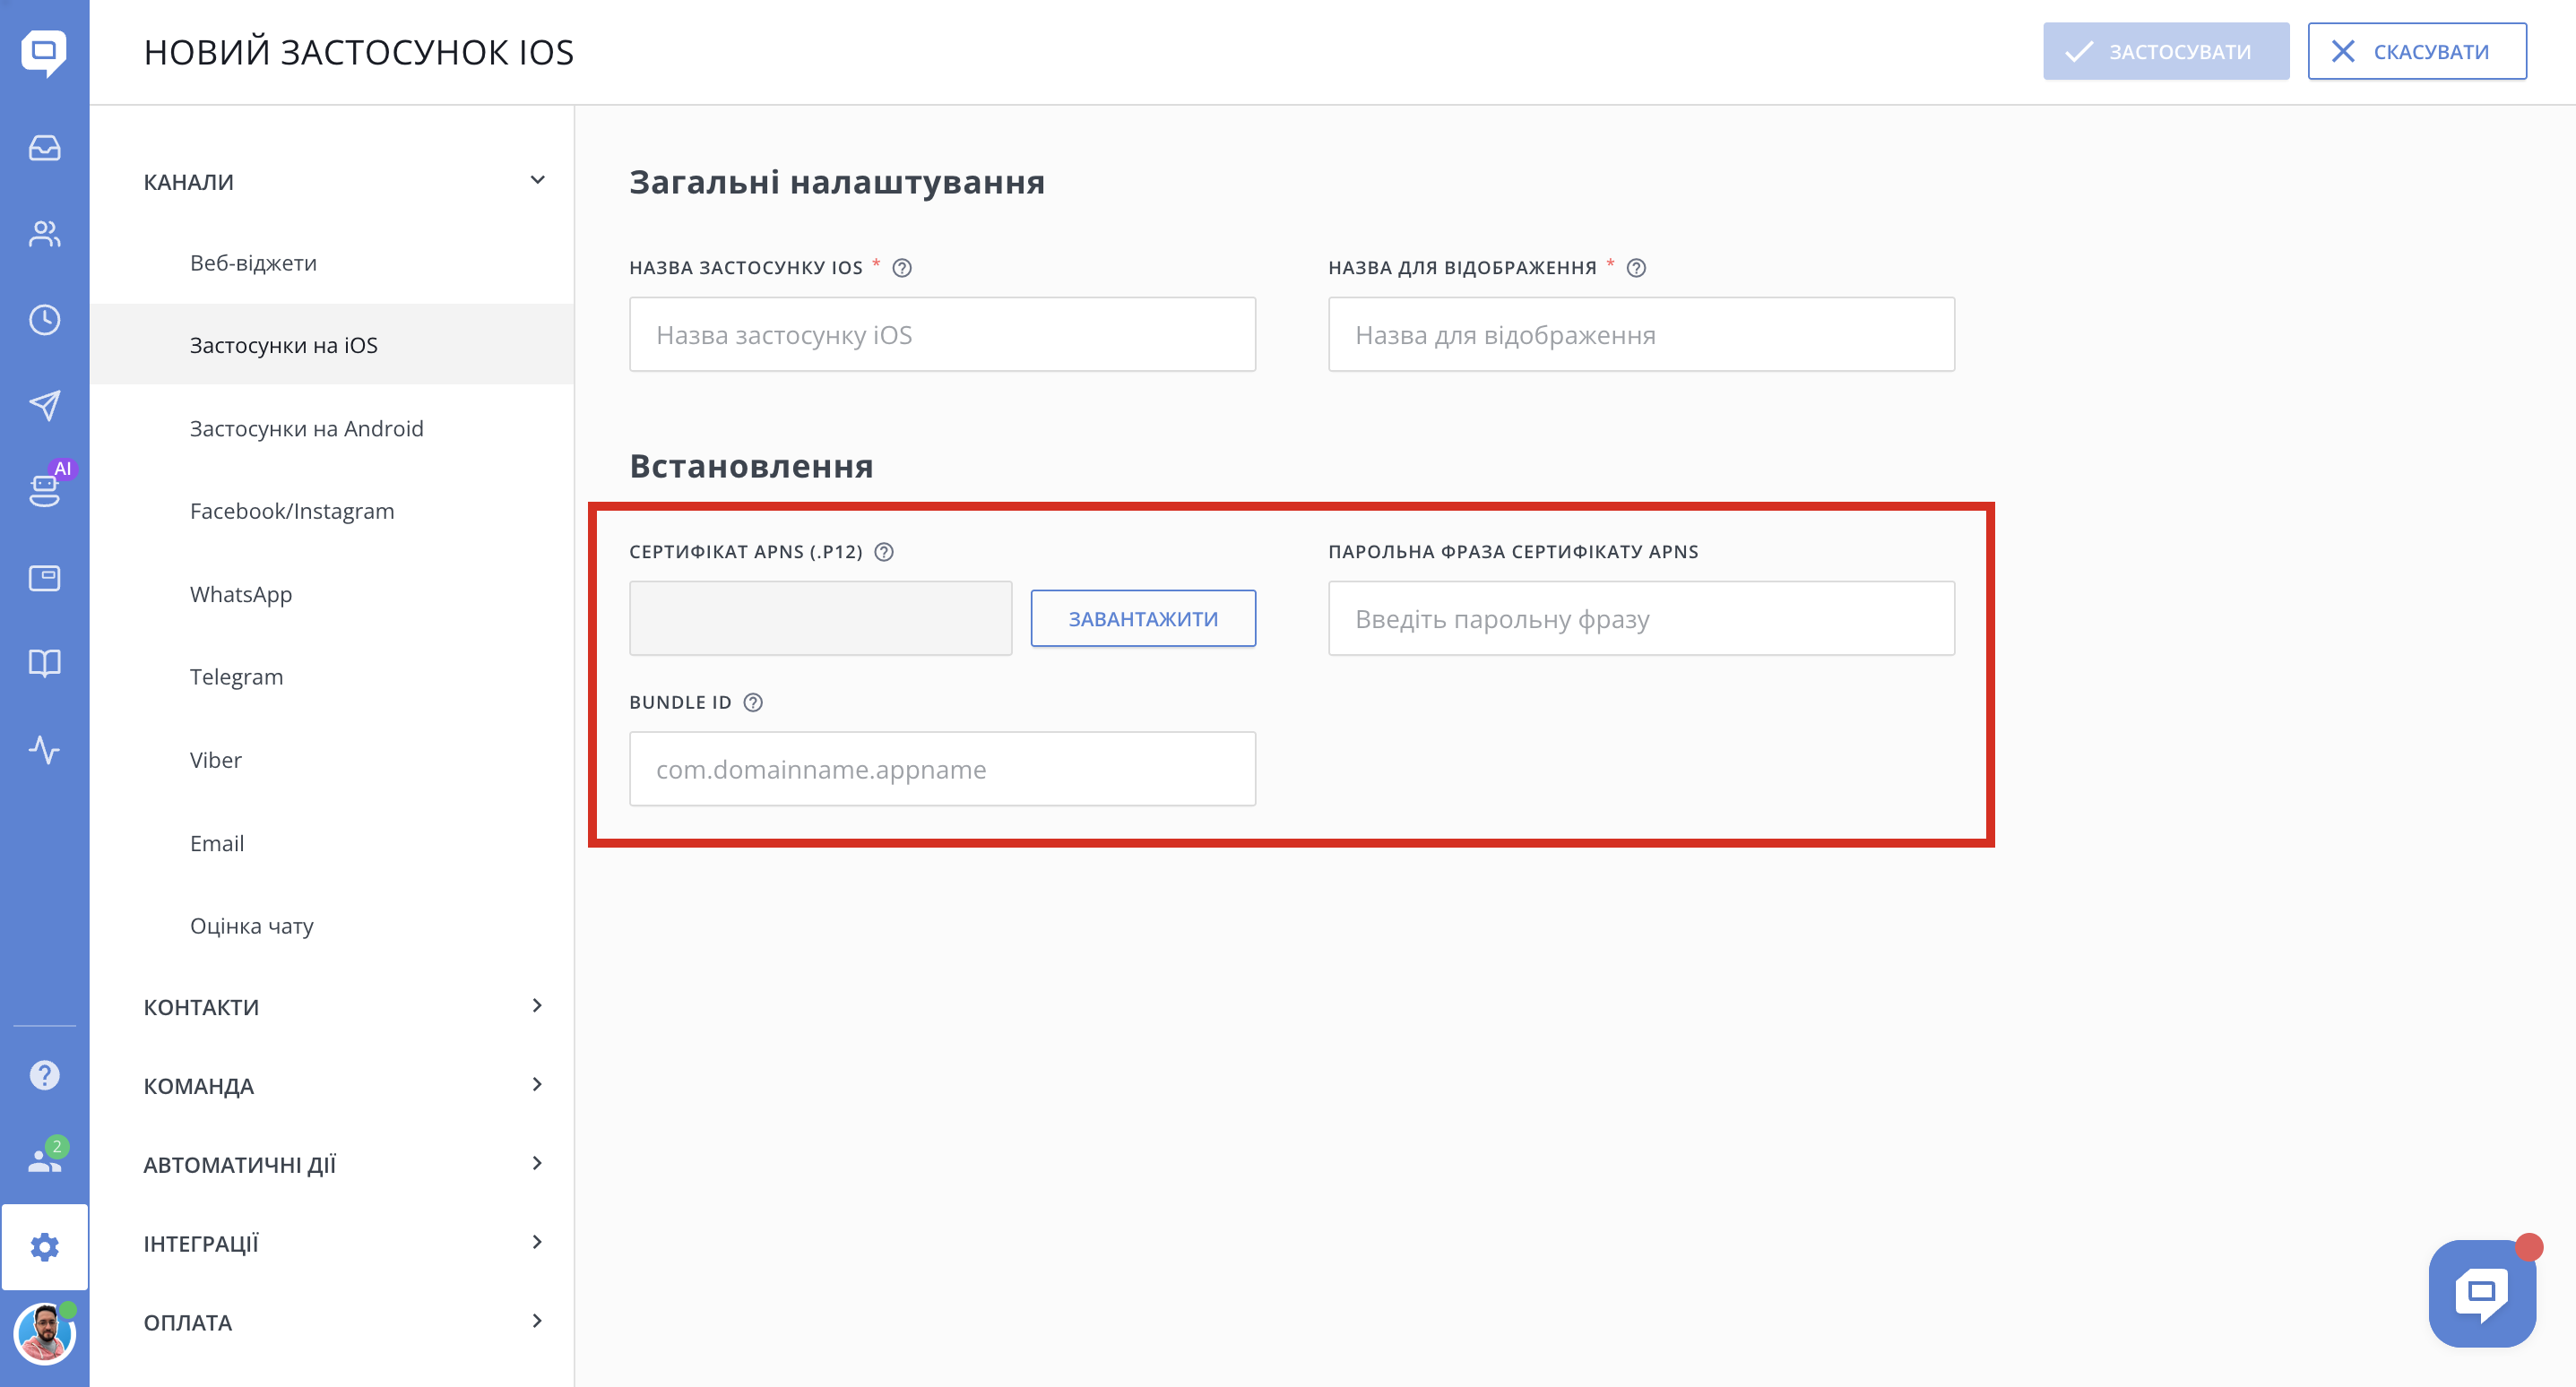Select Застосунки на Android menu item

(306, 428)
